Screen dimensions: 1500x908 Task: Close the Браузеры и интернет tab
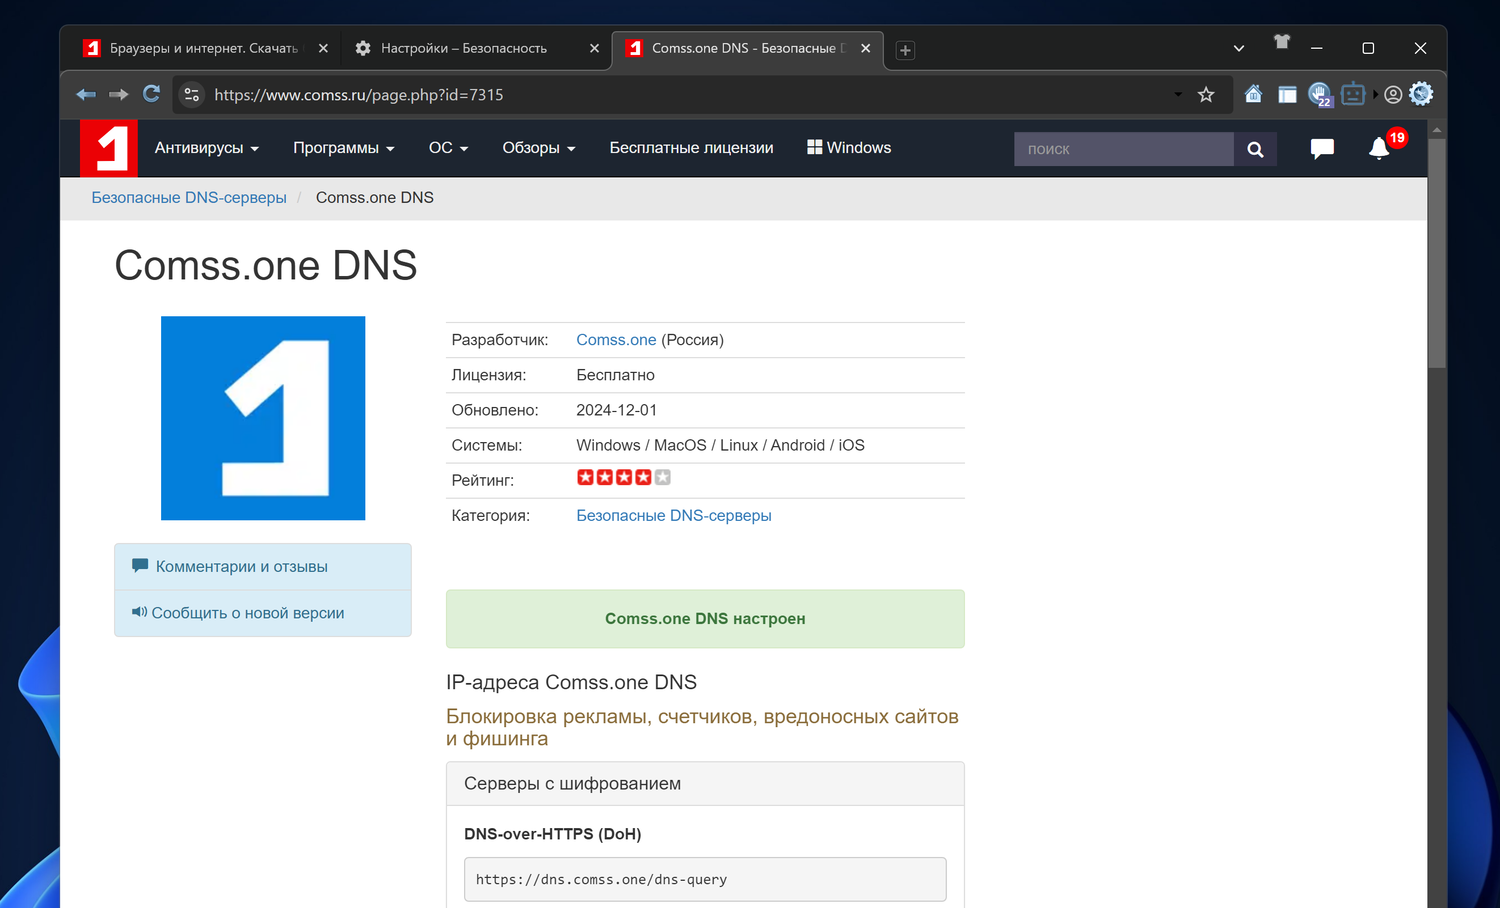323,48
